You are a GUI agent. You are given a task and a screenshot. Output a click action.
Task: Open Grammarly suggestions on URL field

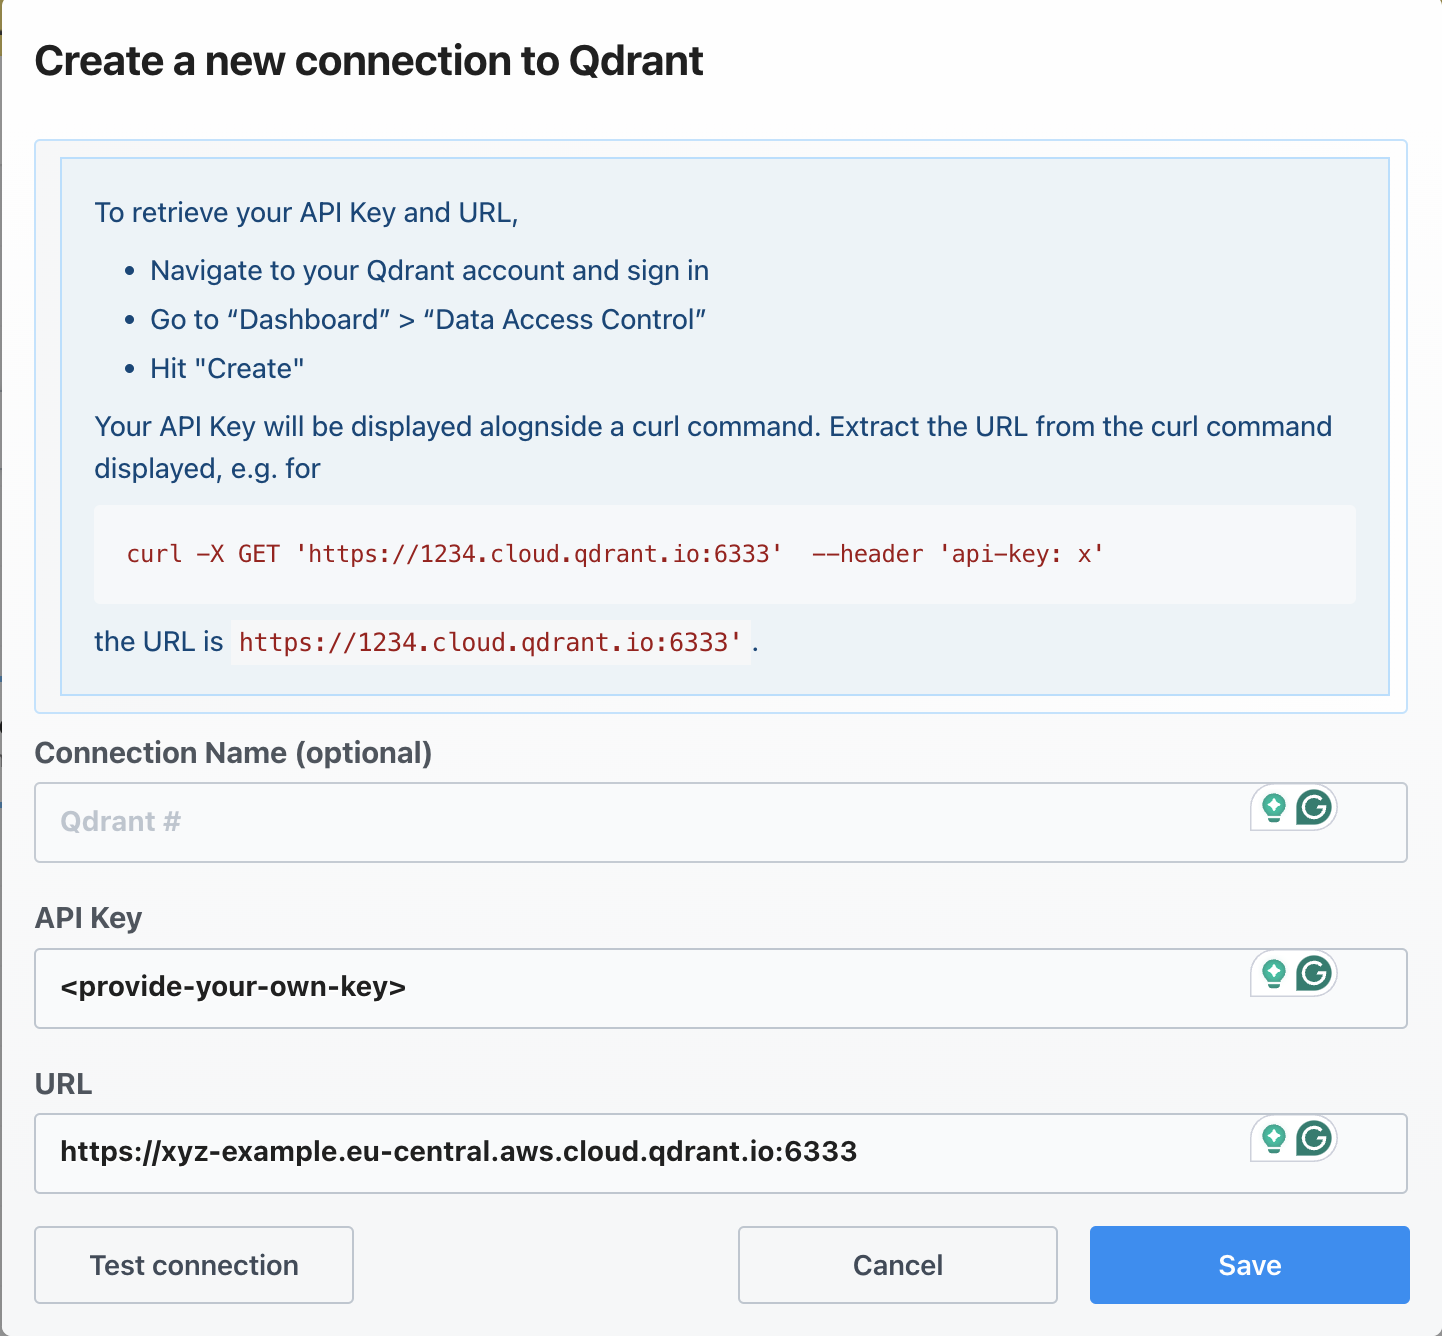click(1272, 1138)
